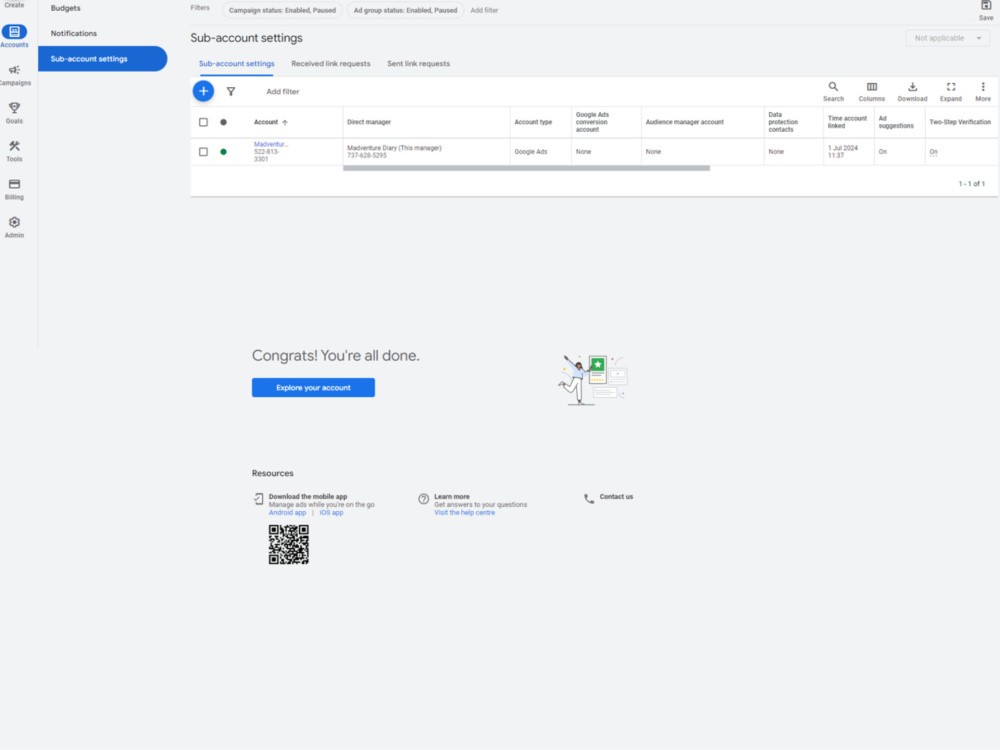The height and width of the screenshot is (750, 1000).
Task: Open the iOS app link
Action: [331, 513]
